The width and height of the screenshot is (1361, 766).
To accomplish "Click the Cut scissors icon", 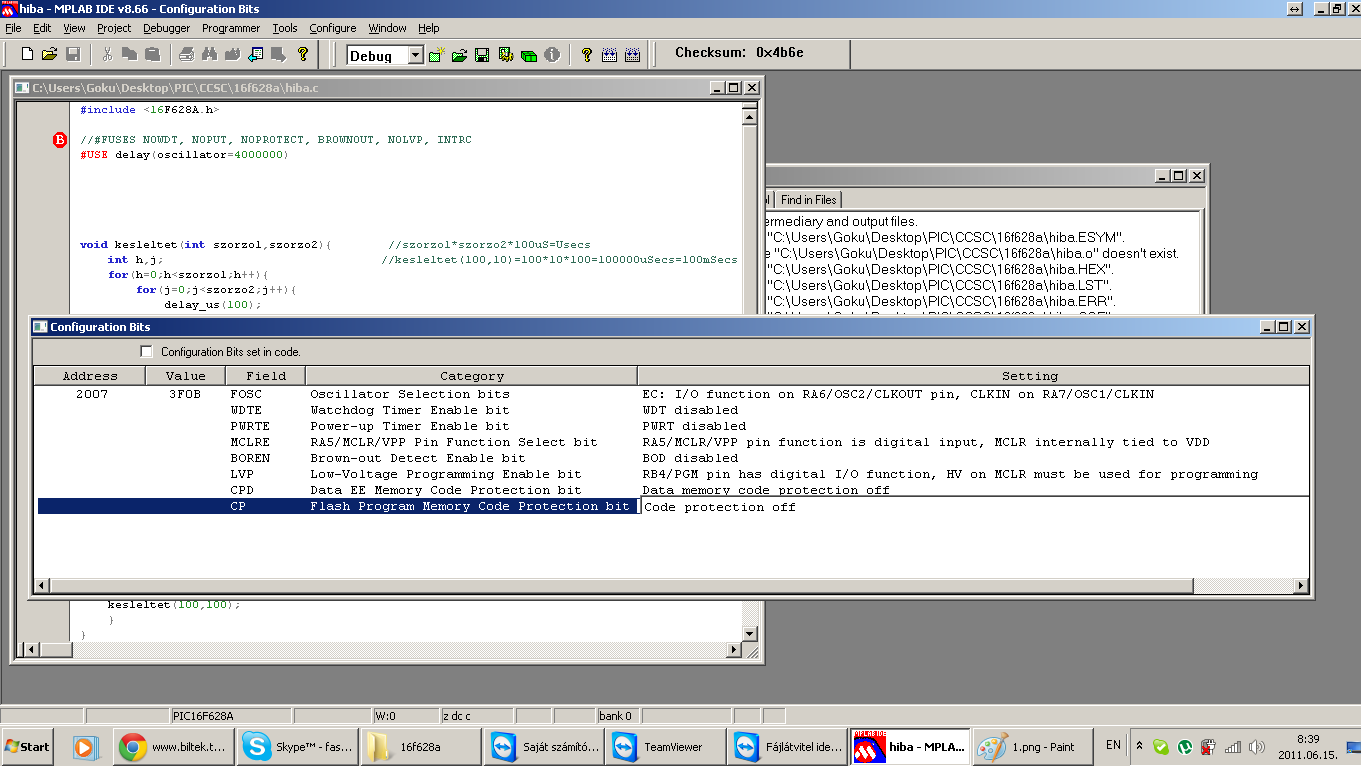I will (107, 54).
